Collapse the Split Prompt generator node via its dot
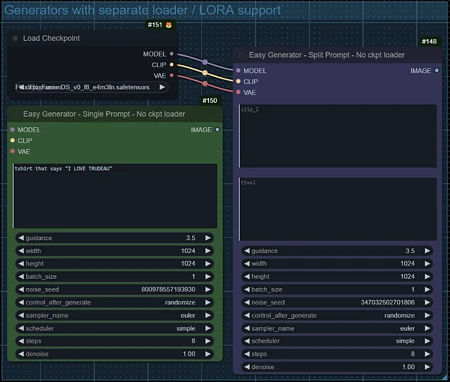 241,55
